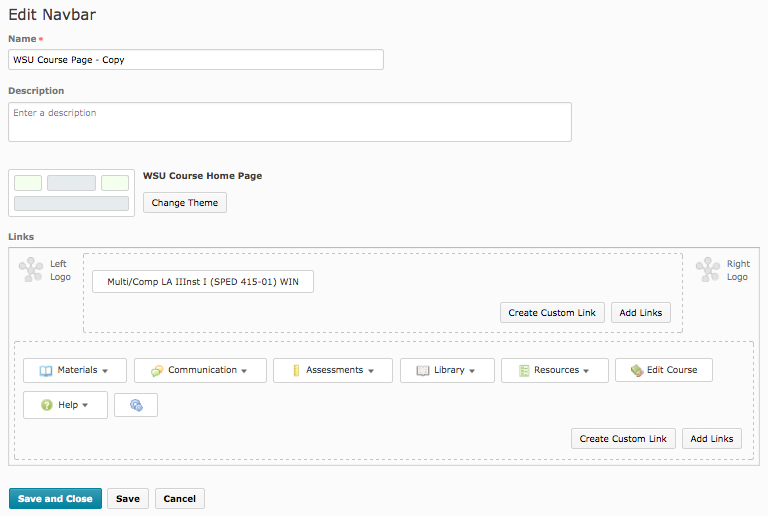Click the Edit Course icon
Screen dimensions: 768x516
(636, 370)
